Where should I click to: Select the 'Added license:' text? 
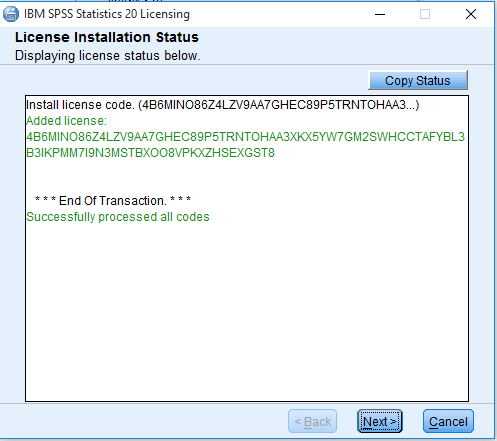tap(66, 121)
